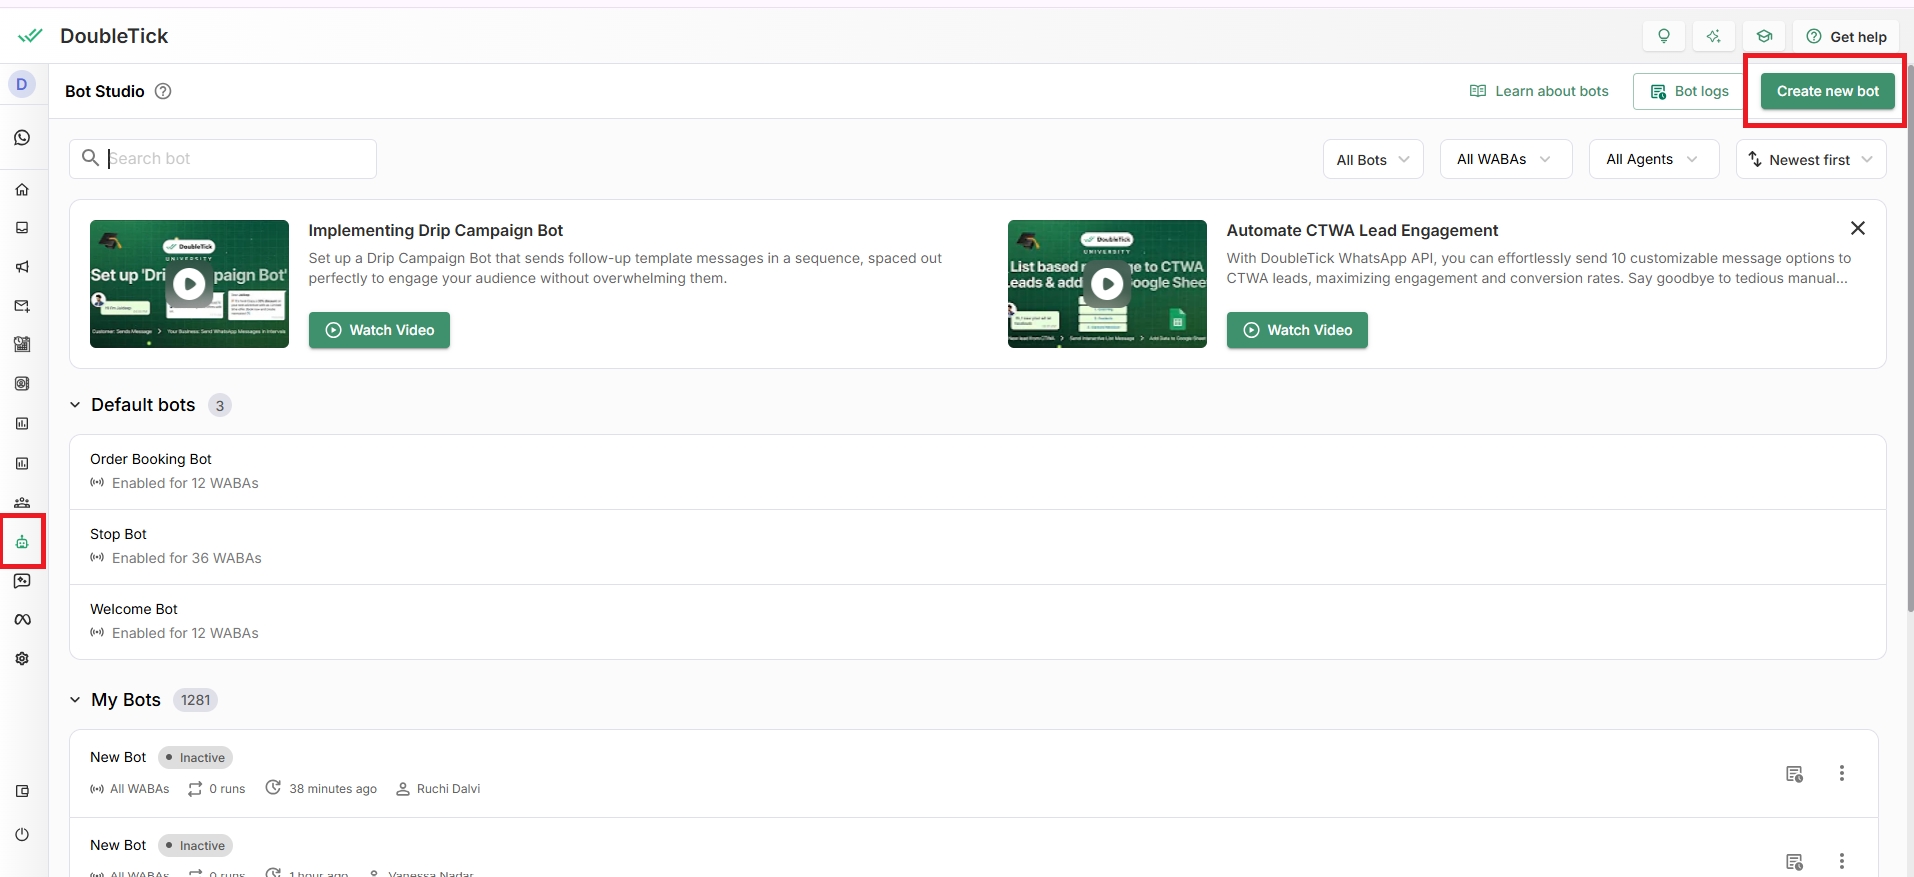The width and height of the screenshot is (1914, 877).
Task: Collapse the Default bots section
Action: pos(75,405)
